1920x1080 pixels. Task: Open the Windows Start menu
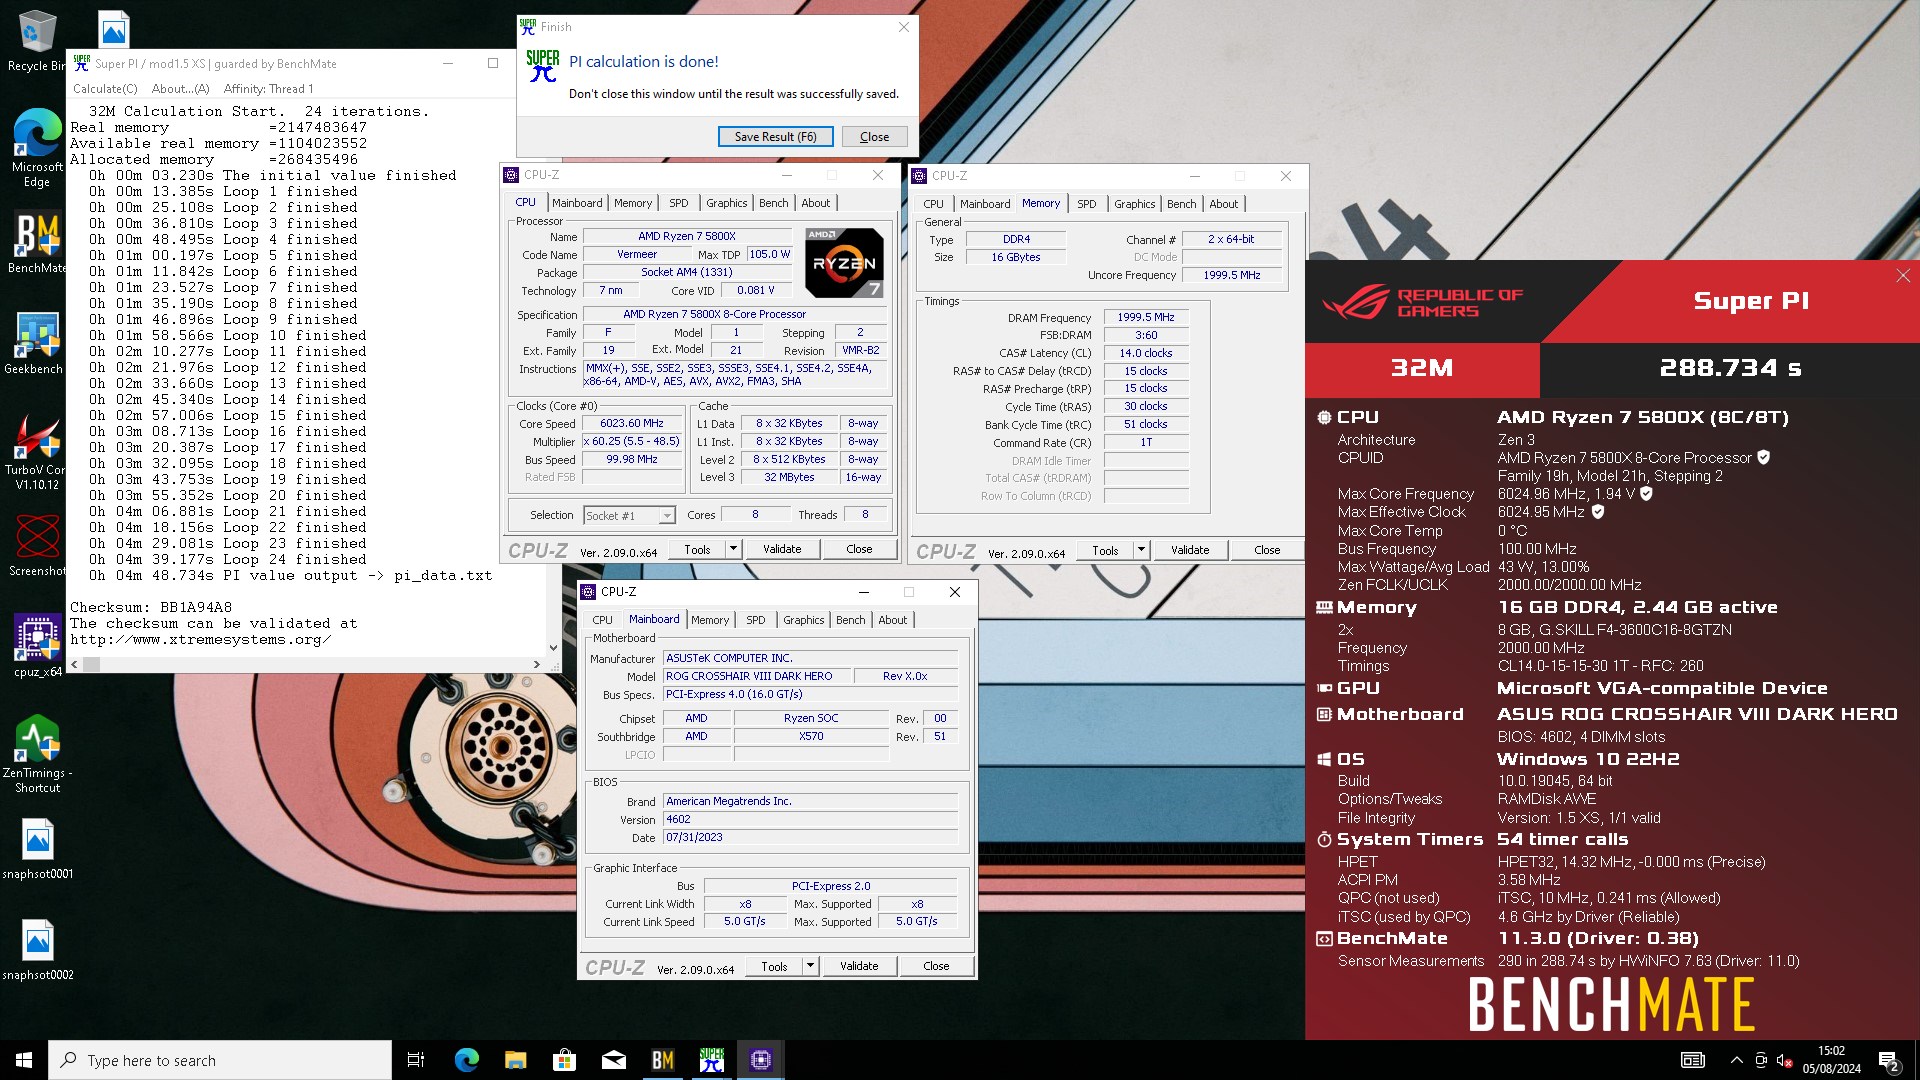[24, 1060]
